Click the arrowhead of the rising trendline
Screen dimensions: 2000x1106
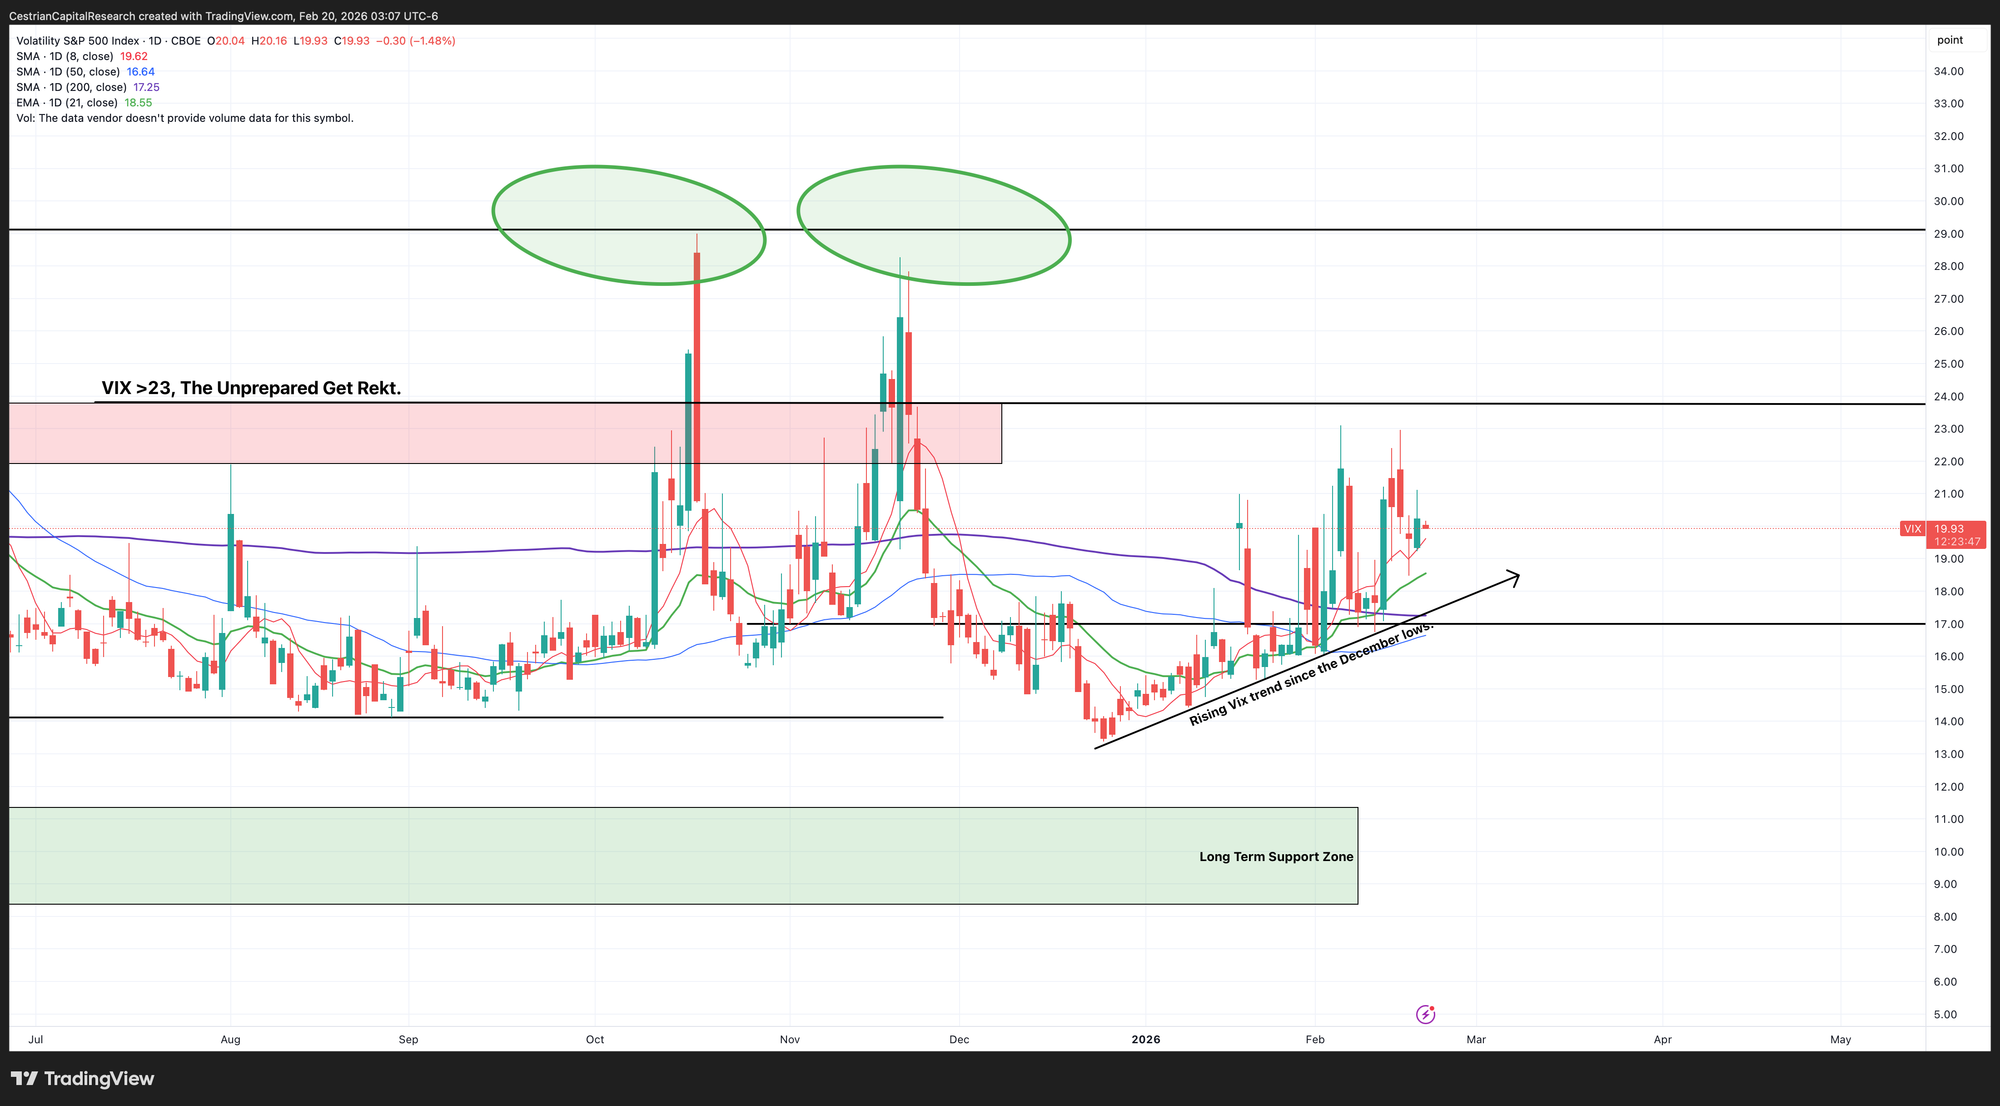pos(1514,576)
